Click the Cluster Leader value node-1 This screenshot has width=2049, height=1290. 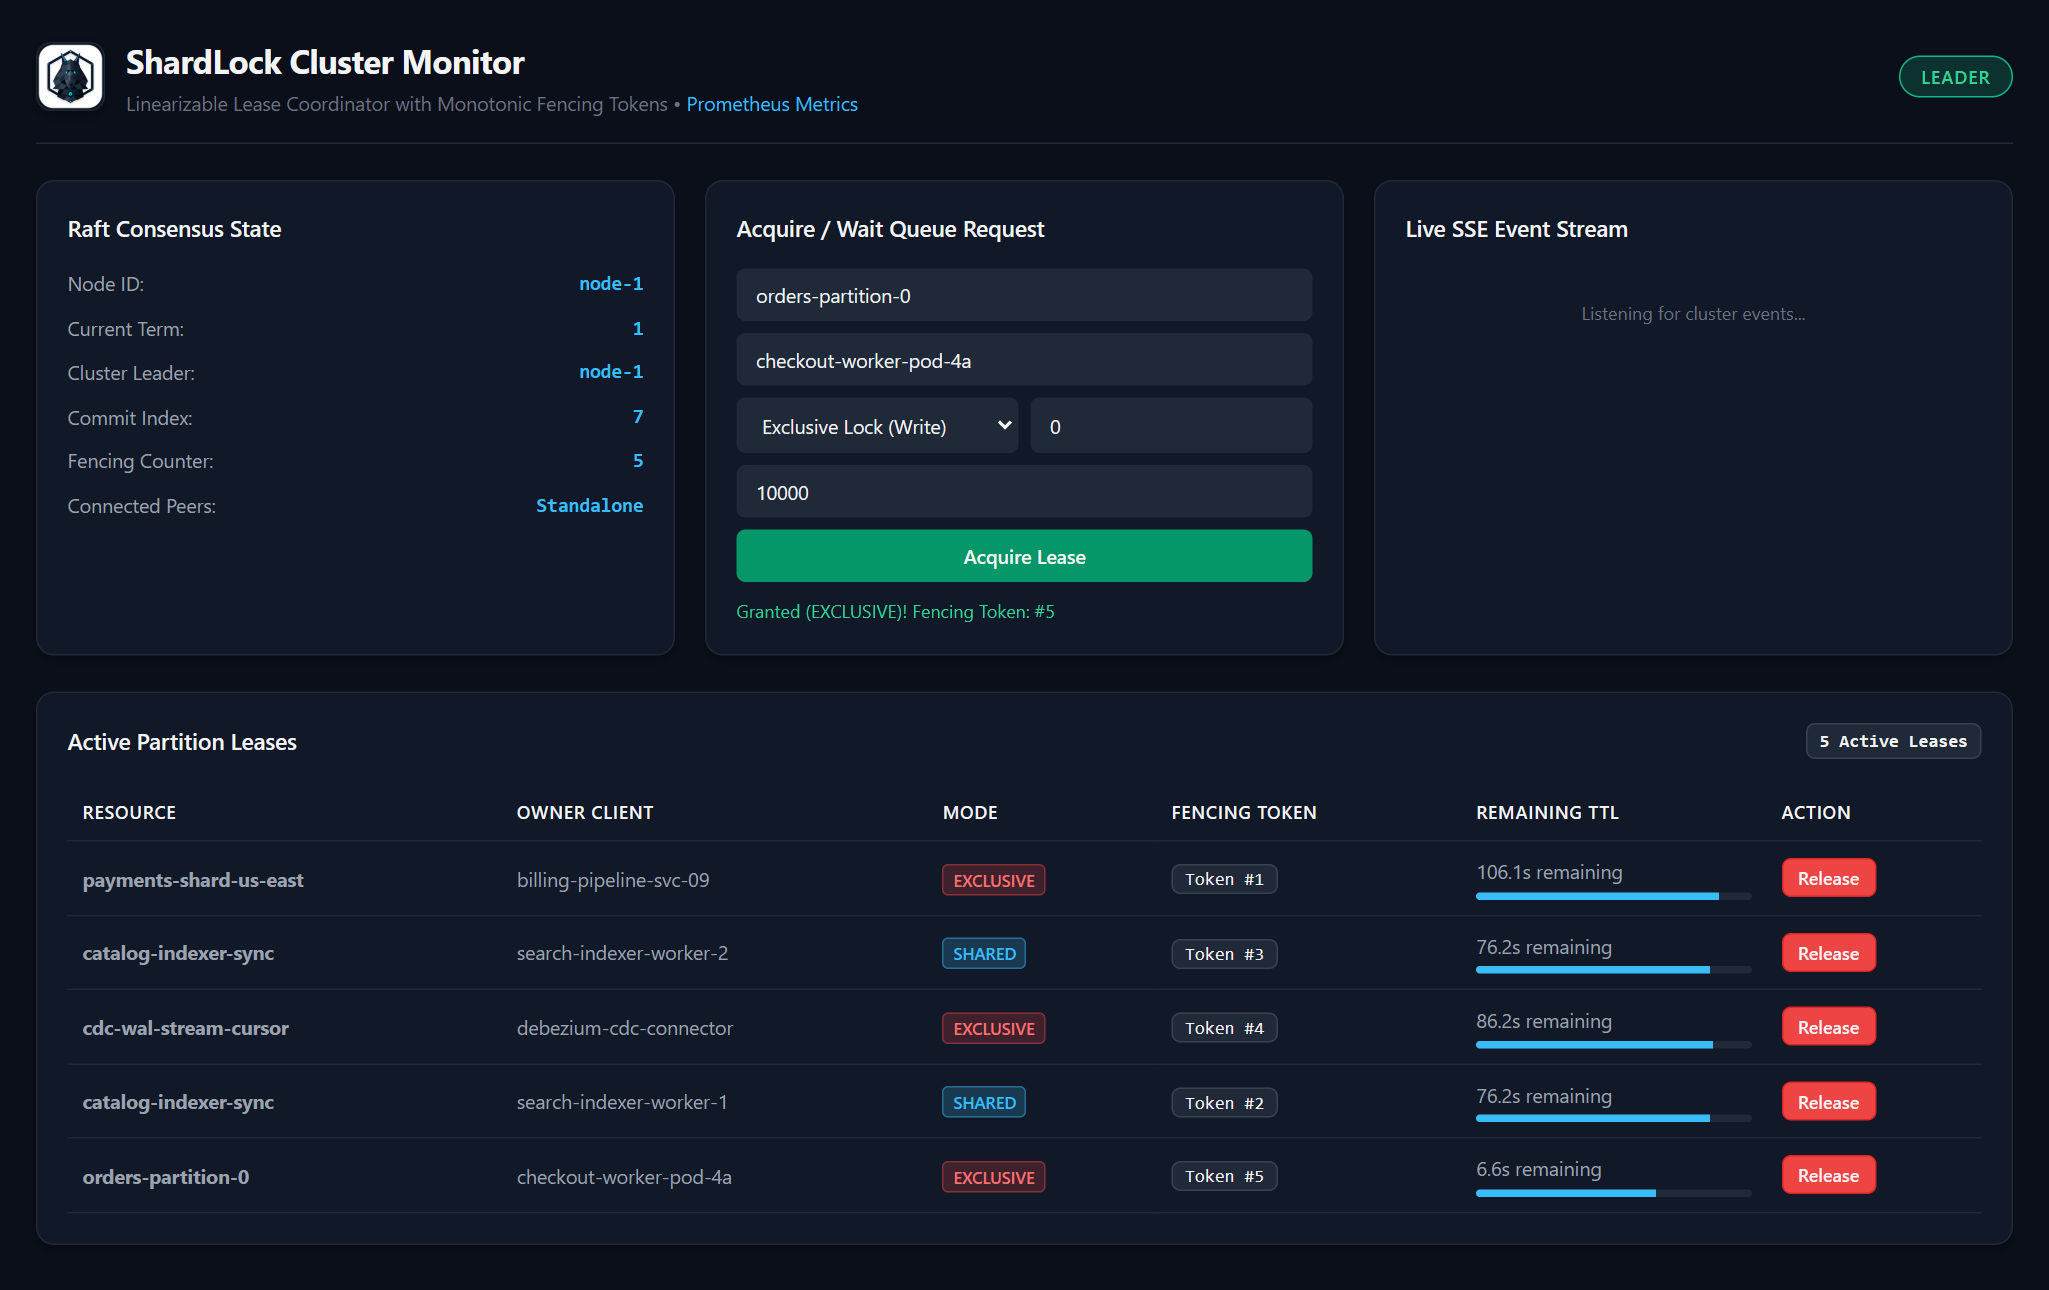611,372
